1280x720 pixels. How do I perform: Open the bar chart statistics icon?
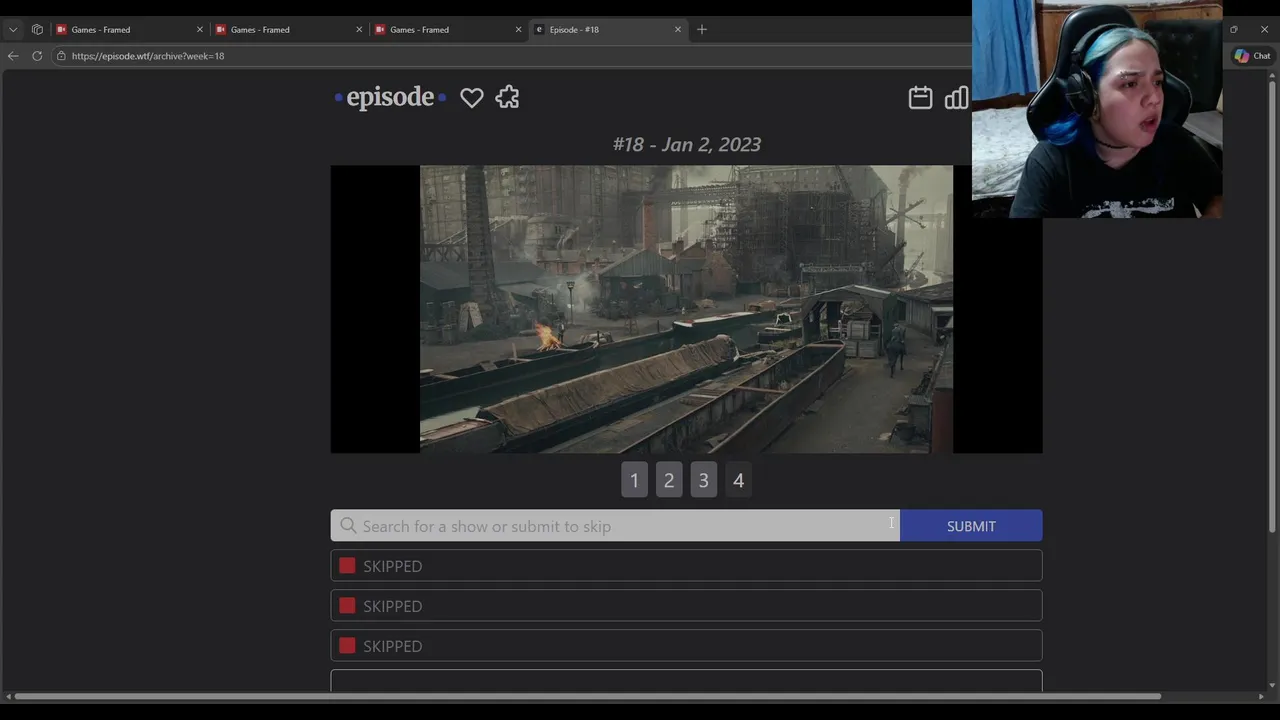[x=957, y=97]
